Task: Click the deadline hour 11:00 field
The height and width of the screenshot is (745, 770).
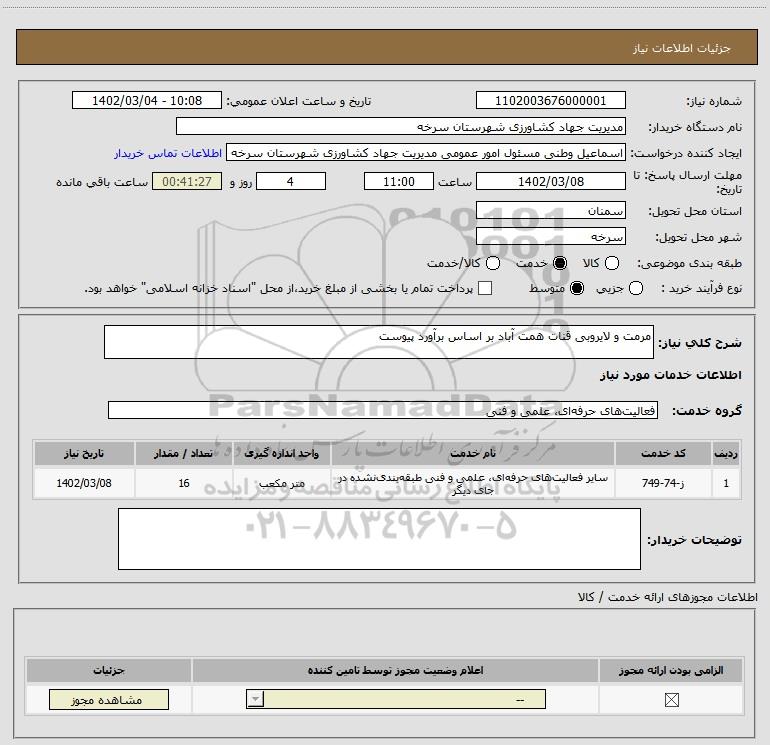Action: [399, 181]
